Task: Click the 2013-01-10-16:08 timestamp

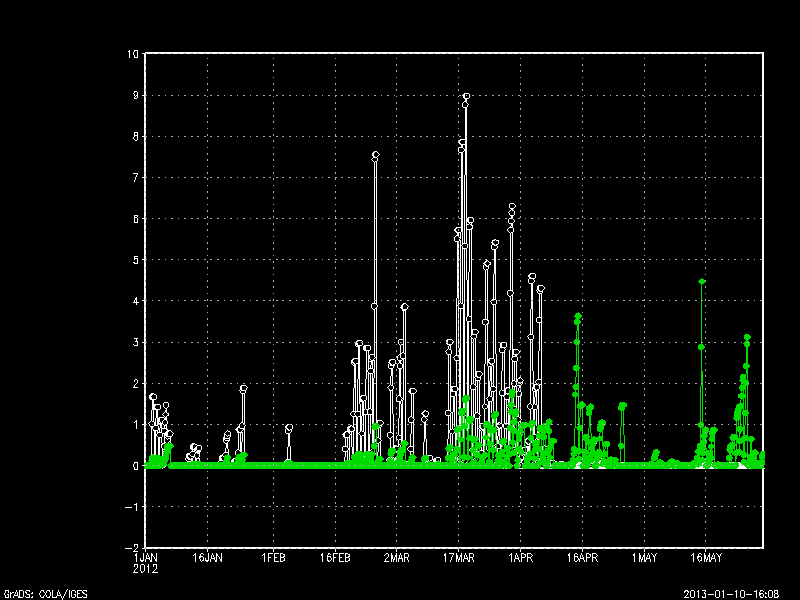Action: point(731,594)
